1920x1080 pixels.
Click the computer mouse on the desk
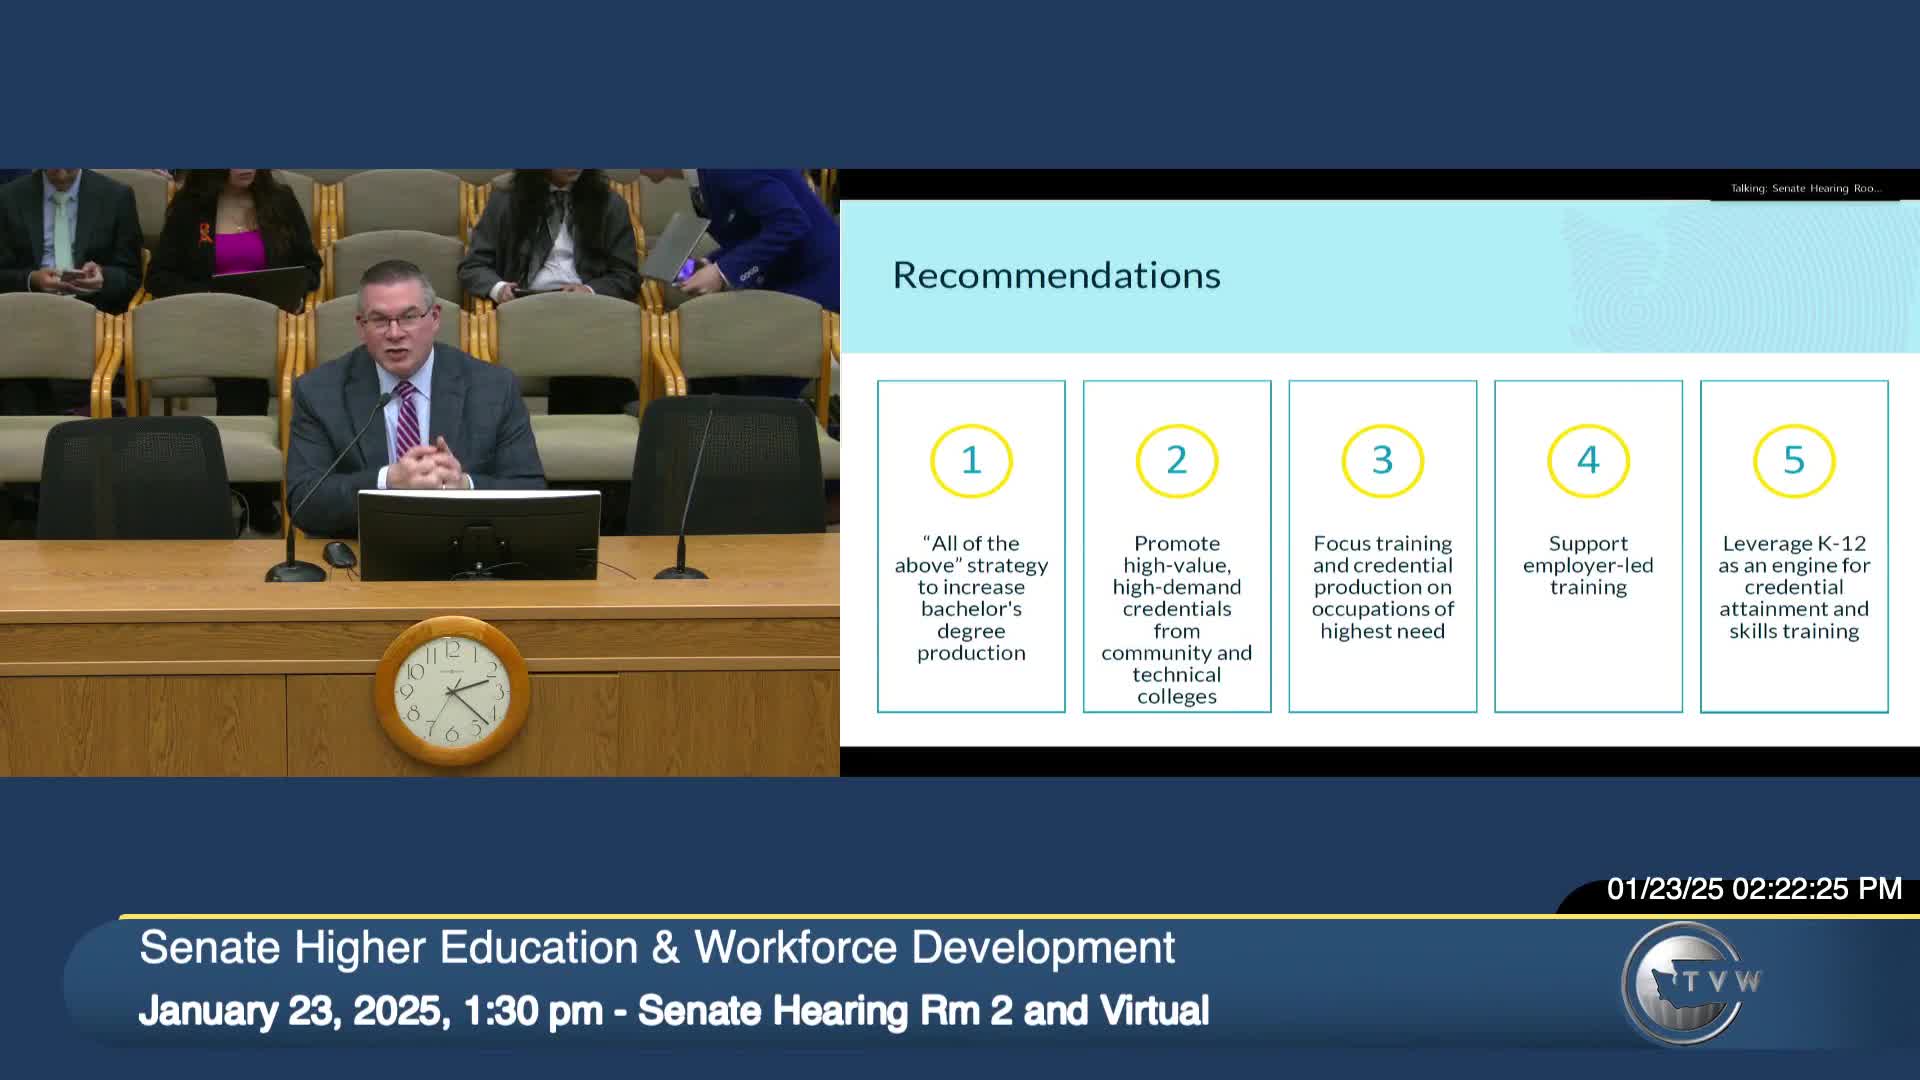tap(340, 553)
